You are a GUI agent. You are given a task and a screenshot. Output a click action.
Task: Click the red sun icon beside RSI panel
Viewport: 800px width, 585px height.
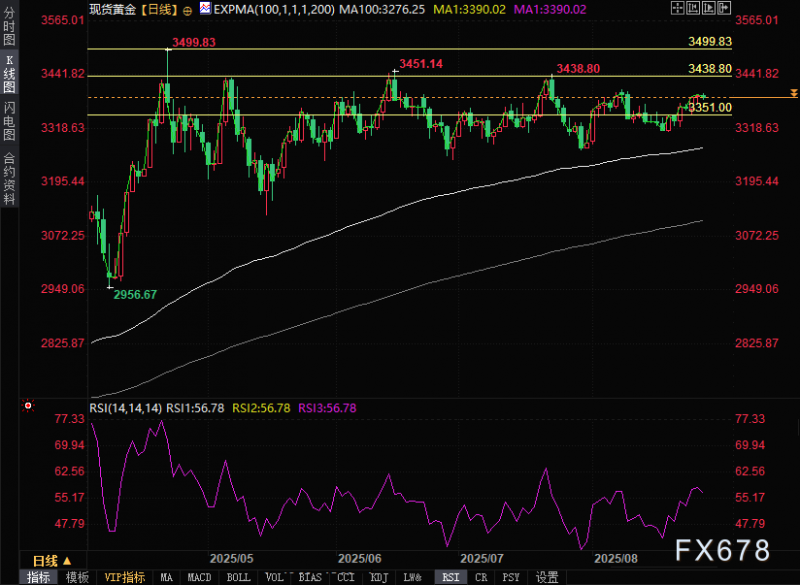[28, 406]
